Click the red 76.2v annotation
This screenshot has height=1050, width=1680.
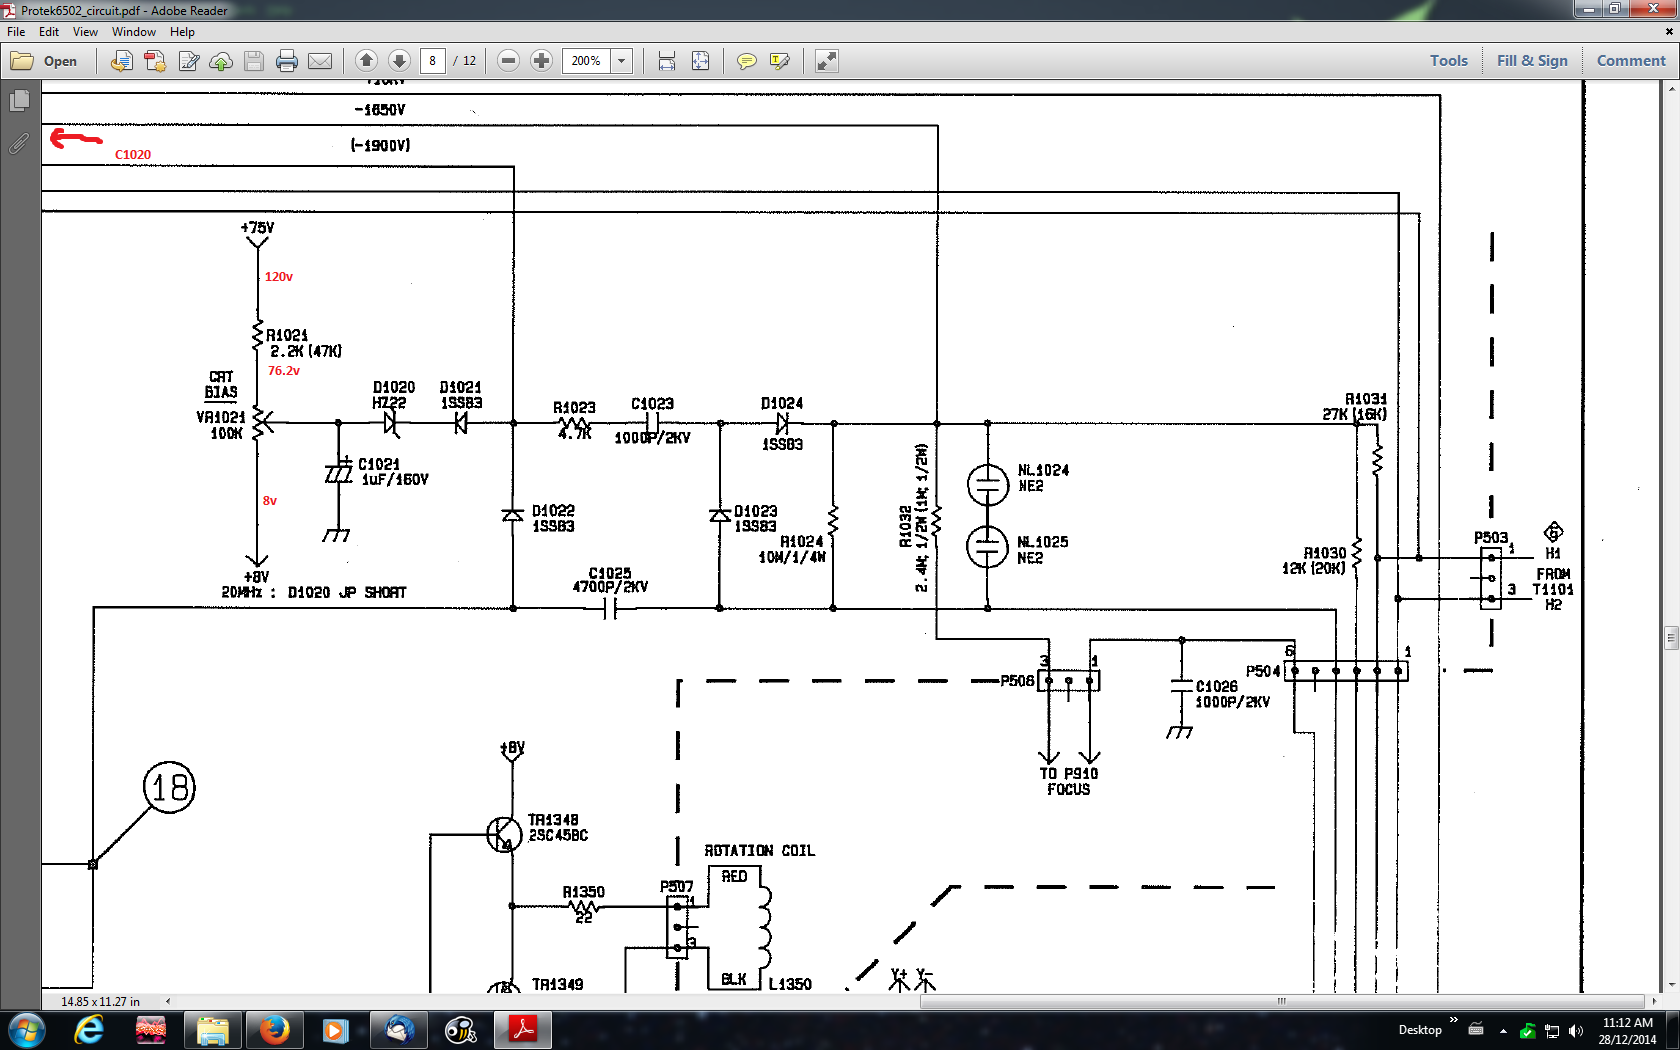(x=284, y=371)
